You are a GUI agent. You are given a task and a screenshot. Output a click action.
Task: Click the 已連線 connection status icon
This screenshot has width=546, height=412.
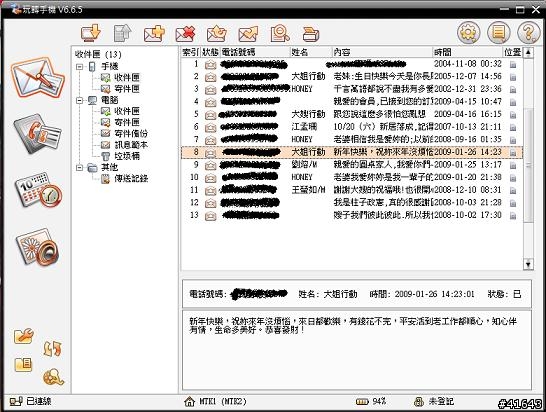pyautogui.click(x=16, y=402)
